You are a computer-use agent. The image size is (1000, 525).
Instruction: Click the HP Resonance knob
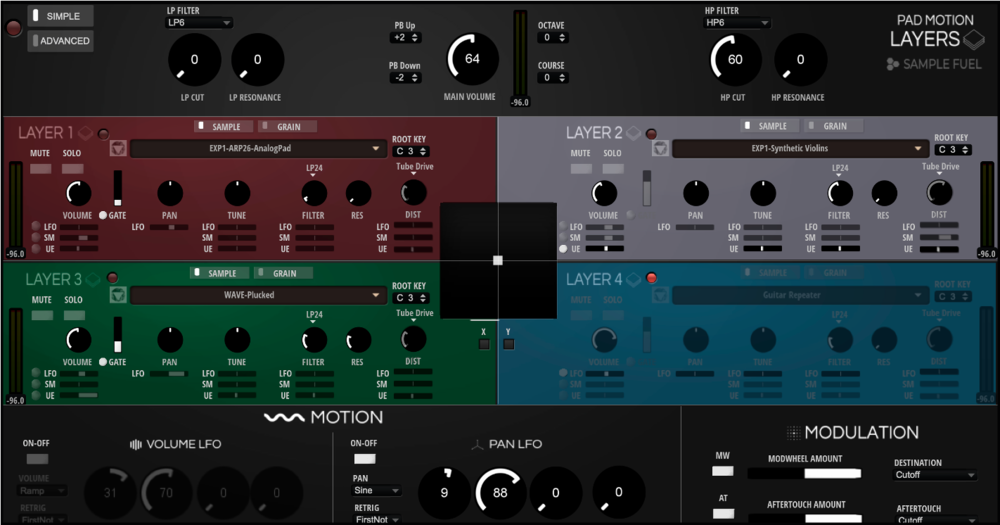[x=800, y=59]
